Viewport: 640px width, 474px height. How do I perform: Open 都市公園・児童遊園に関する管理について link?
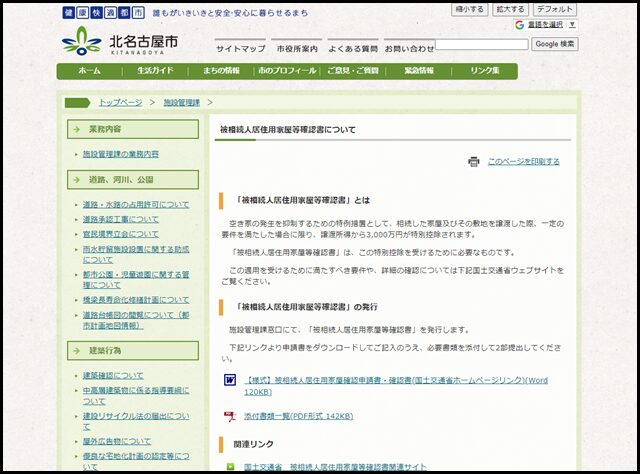tap(136, 280)
